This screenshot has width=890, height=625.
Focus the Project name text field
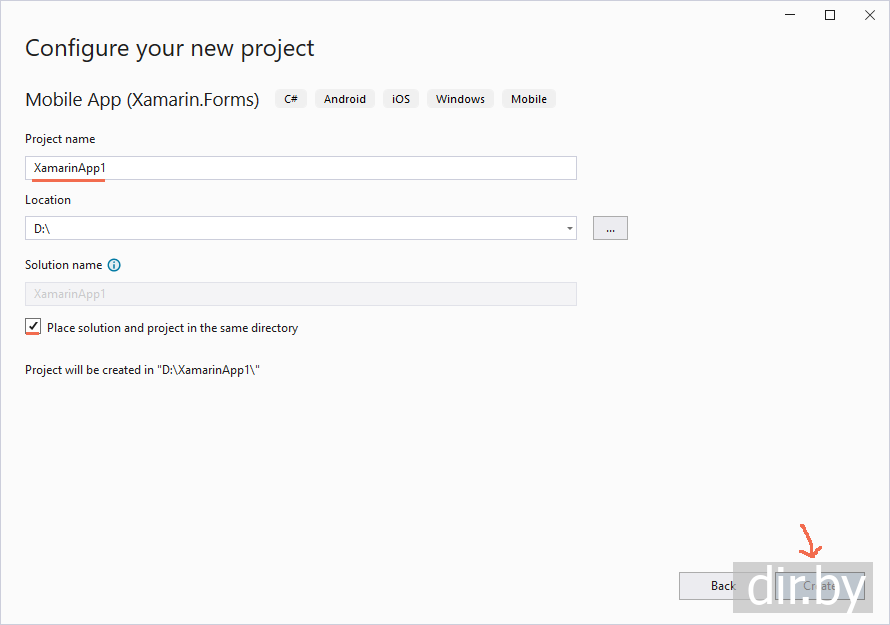[300, 168]
